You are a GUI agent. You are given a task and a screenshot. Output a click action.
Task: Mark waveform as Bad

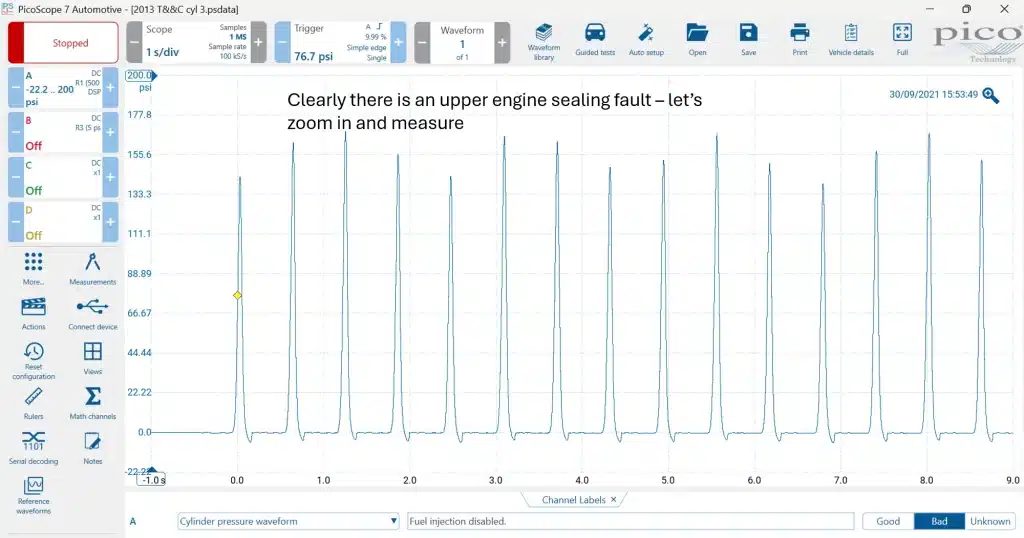[939, 521]
